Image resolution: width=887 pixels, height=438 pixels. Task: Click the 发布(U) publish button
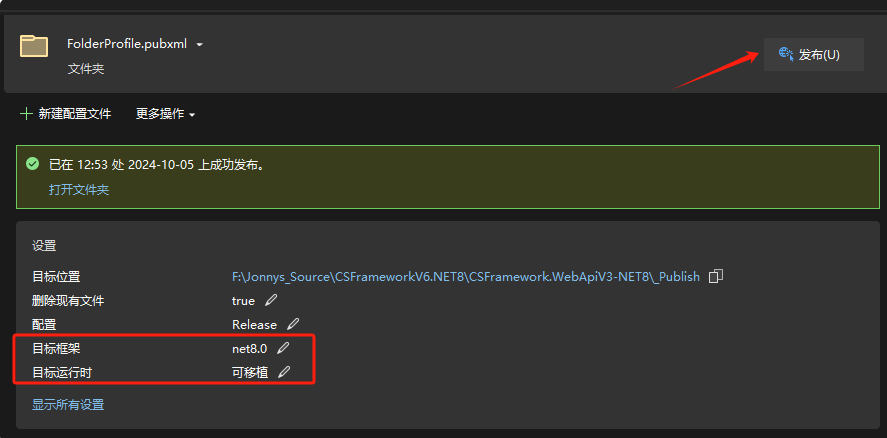[x=813, y=55]
